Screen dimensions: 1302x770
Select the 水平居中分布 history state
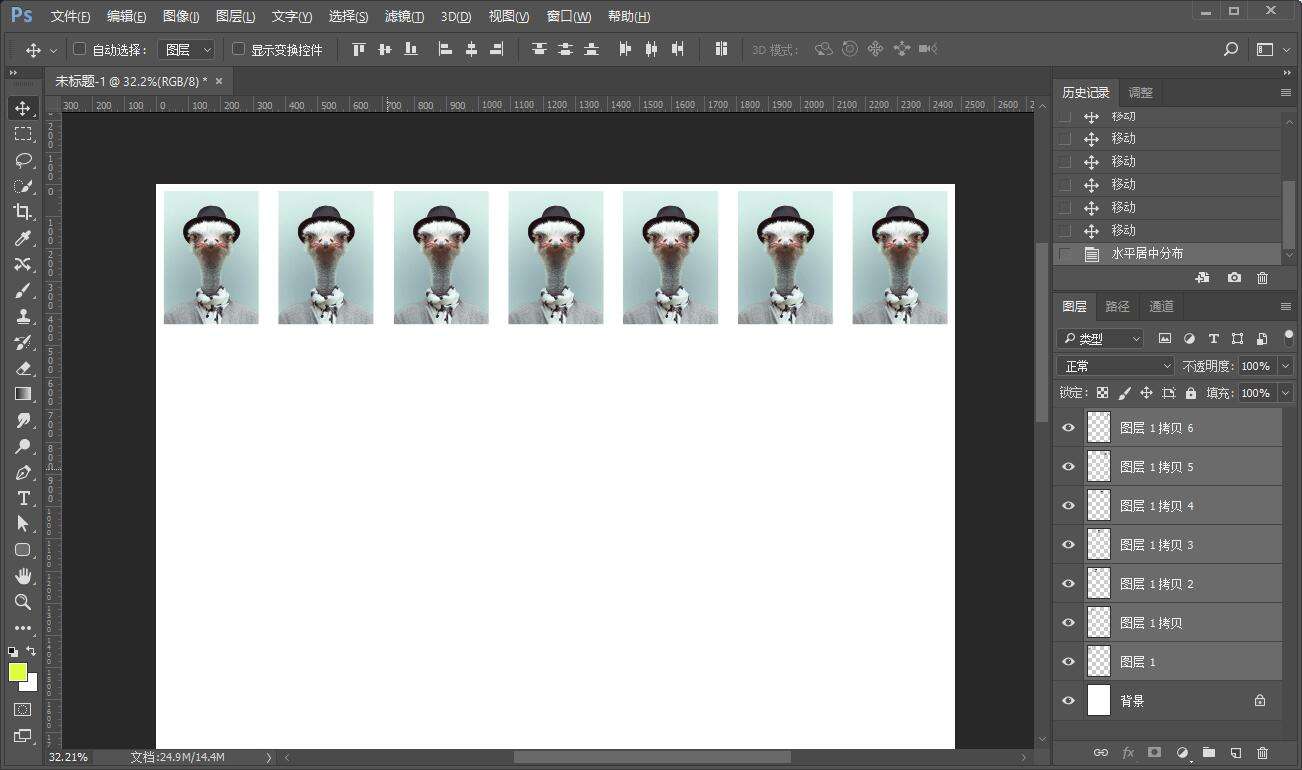1167,254
